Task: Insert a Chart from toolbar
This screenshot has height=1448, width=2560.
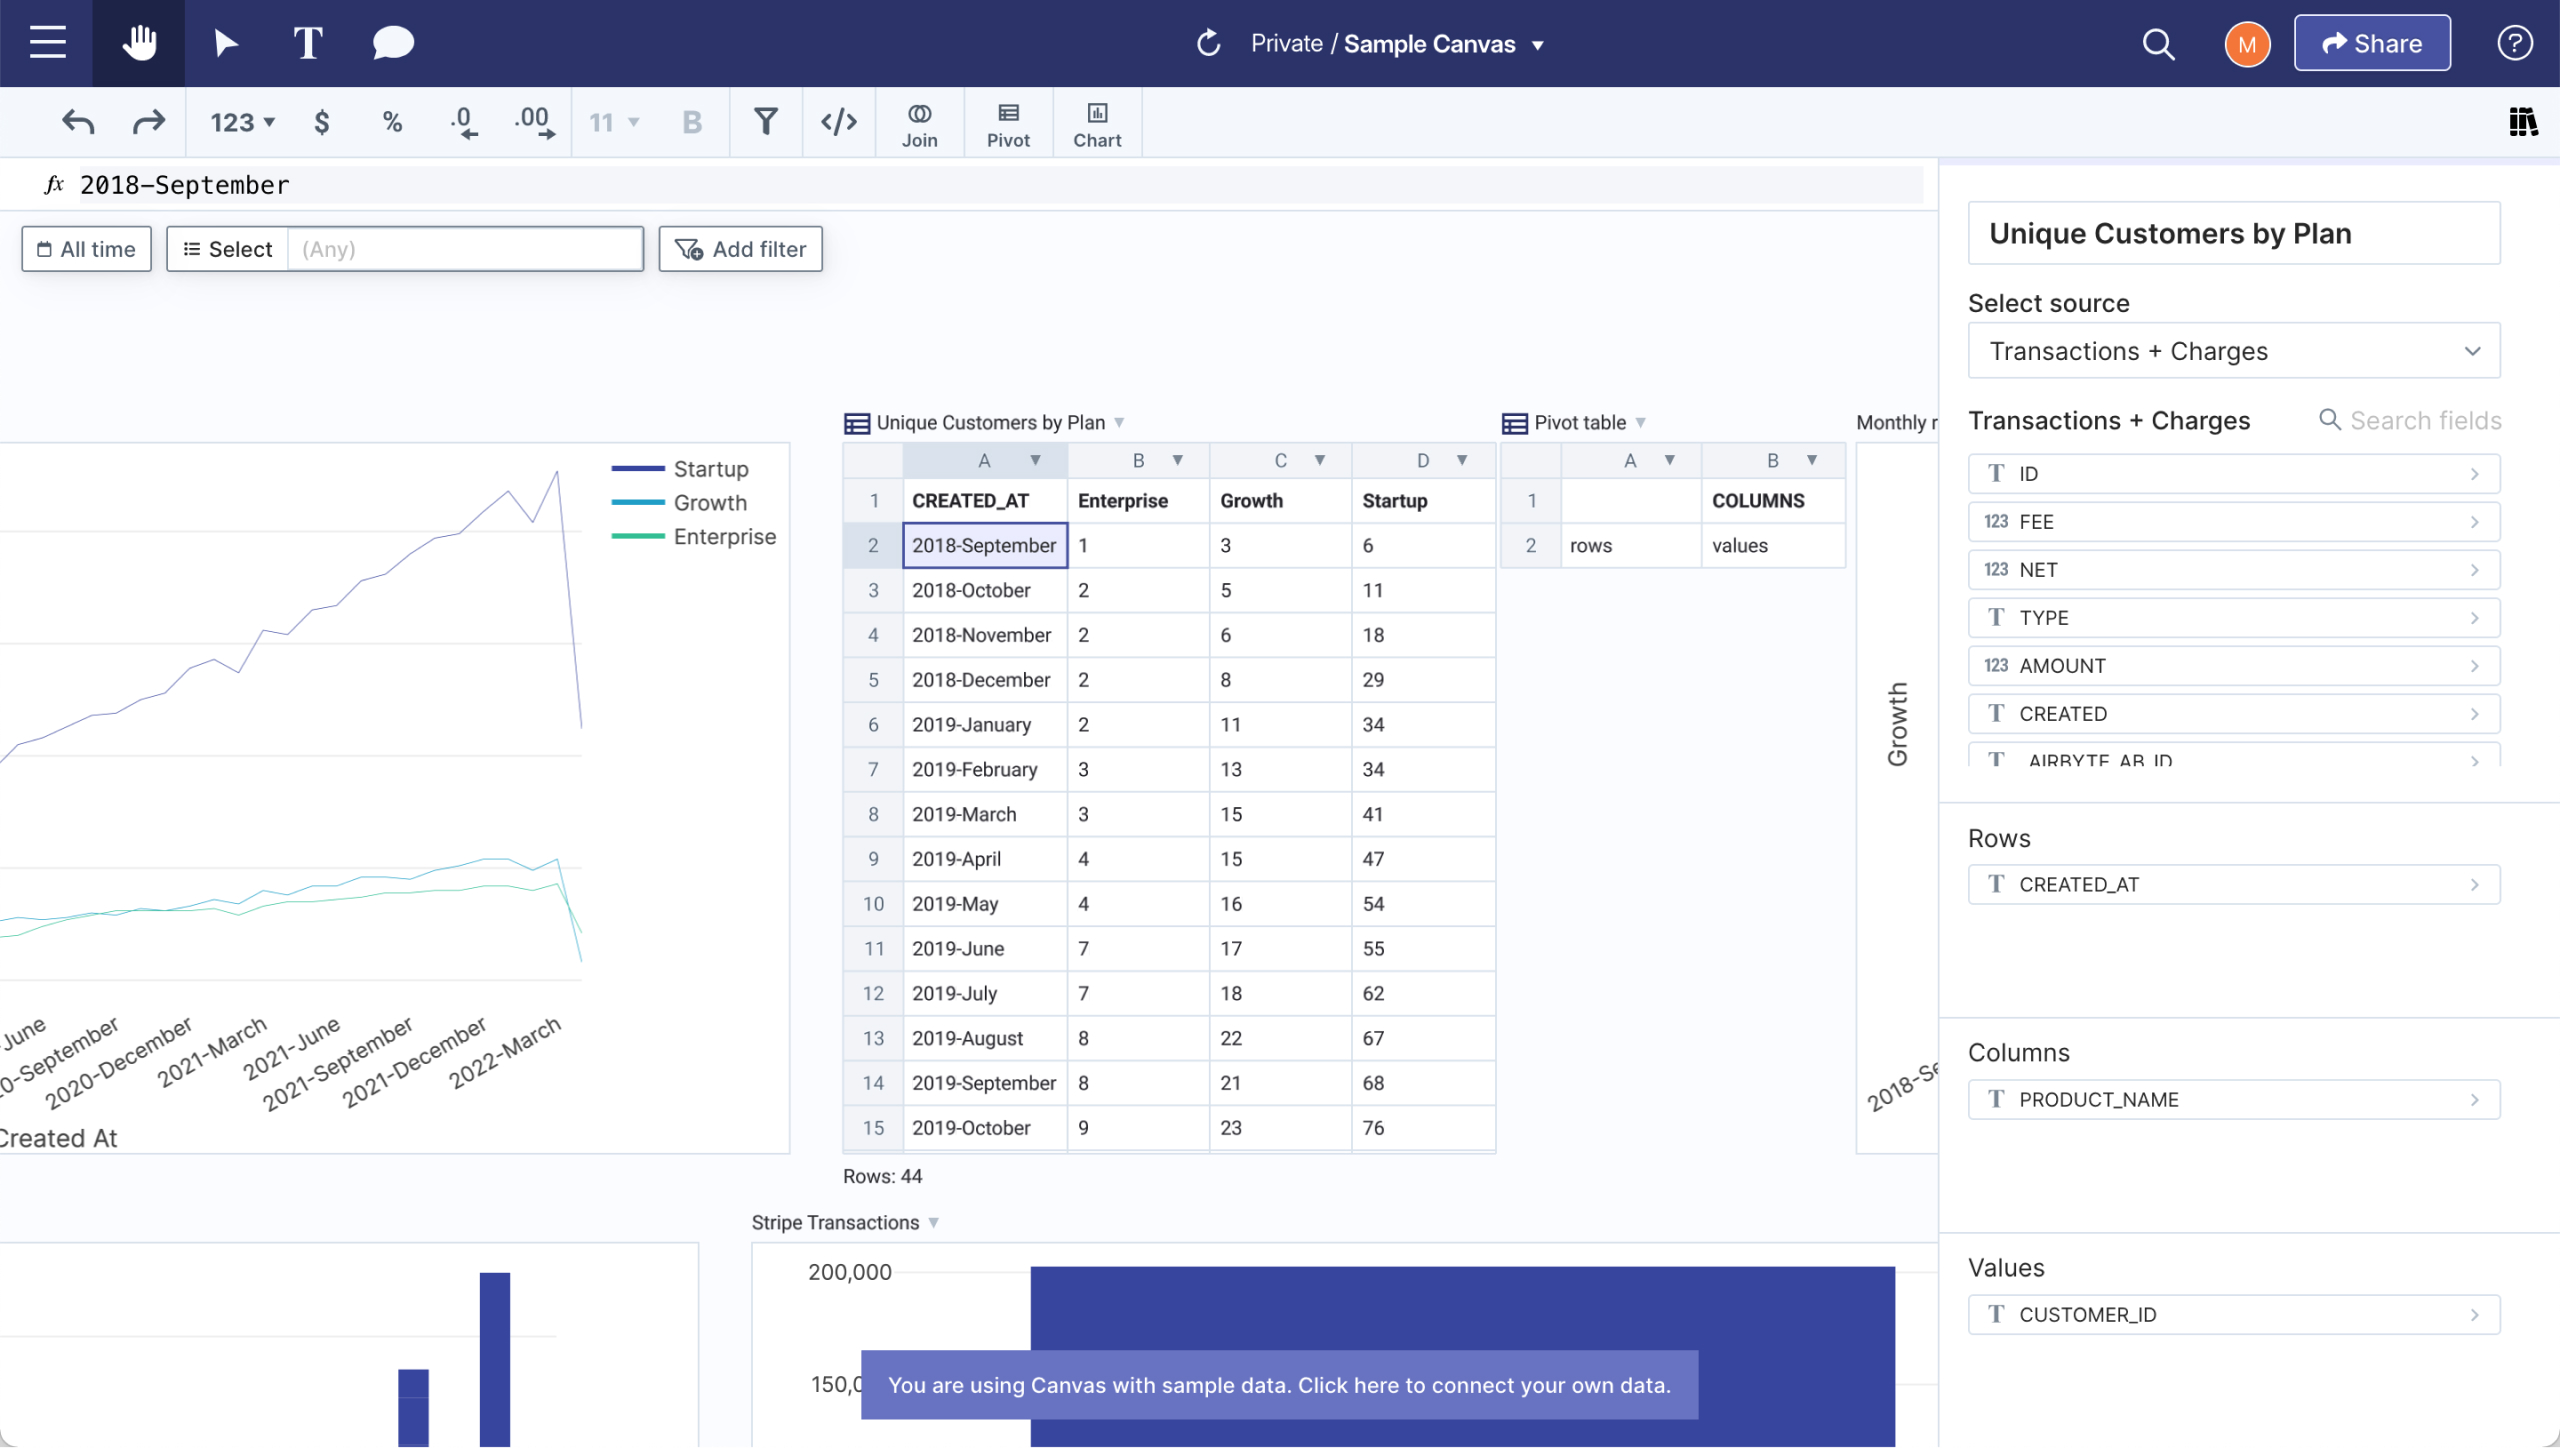Action: pyautogui.click(x=1096, y=124)
